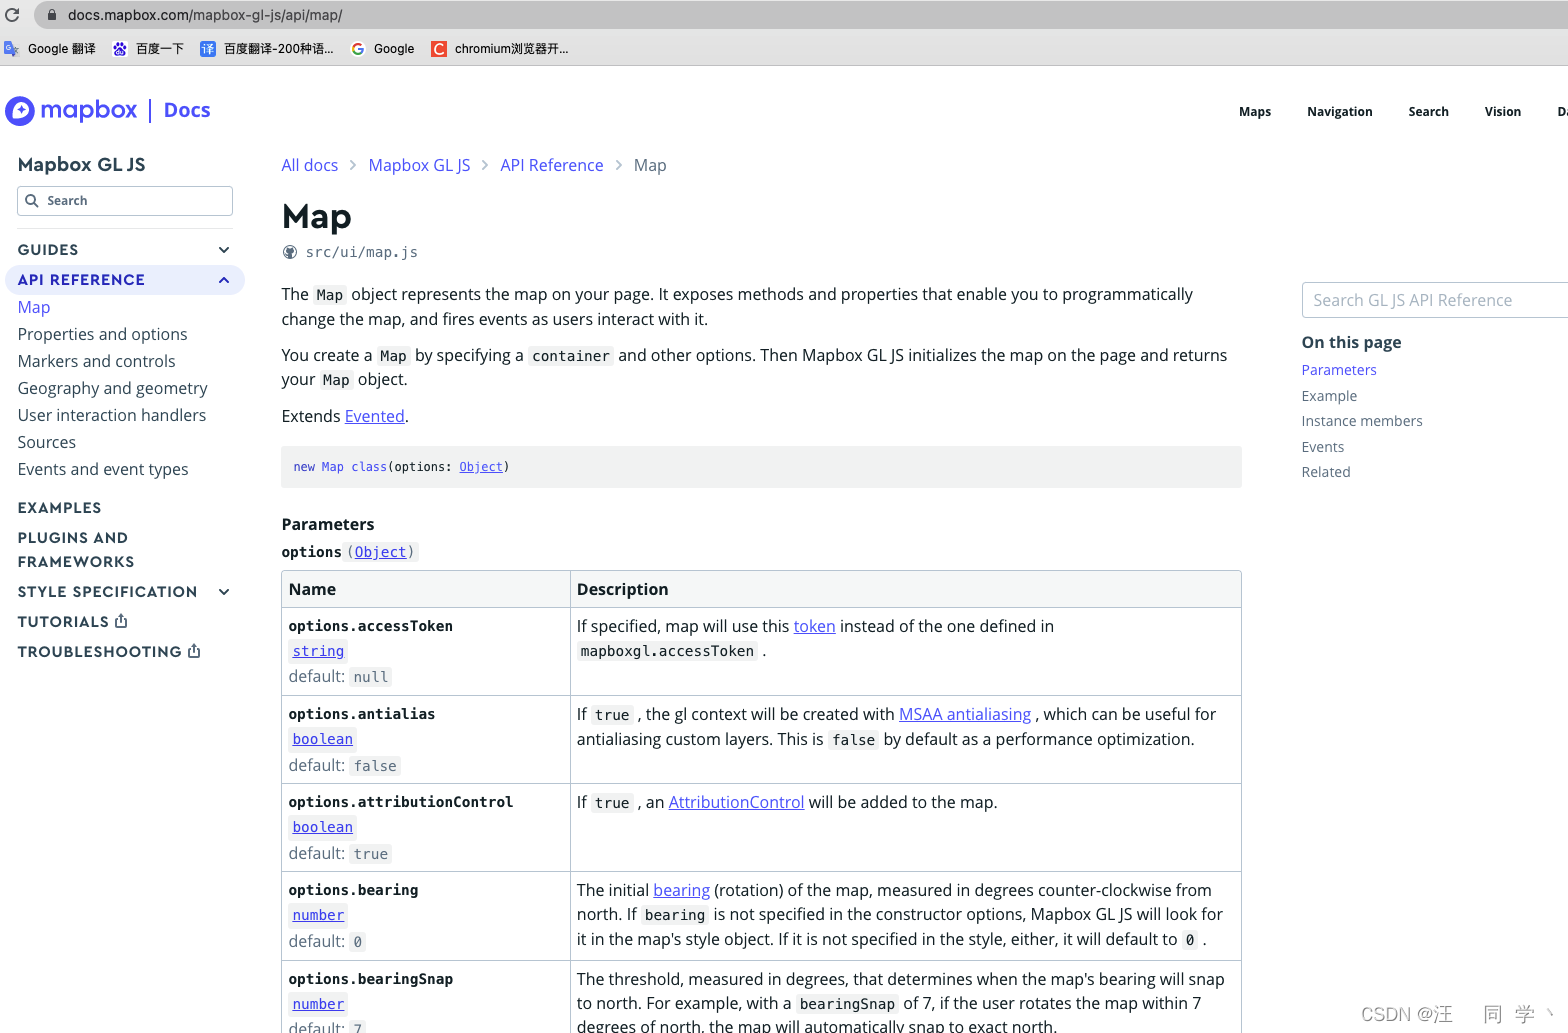The height and width of the screenshot is (1033, 1568).
Task: Click string type under options.accessToken
Action: click(318, 651)
